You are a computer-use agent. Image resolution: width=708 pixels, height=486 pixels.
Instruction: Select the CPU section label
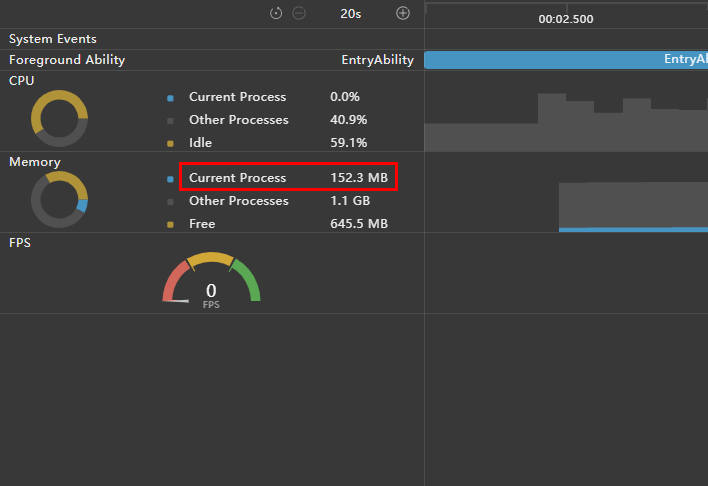pyautogui.click(x=21, y=80)
